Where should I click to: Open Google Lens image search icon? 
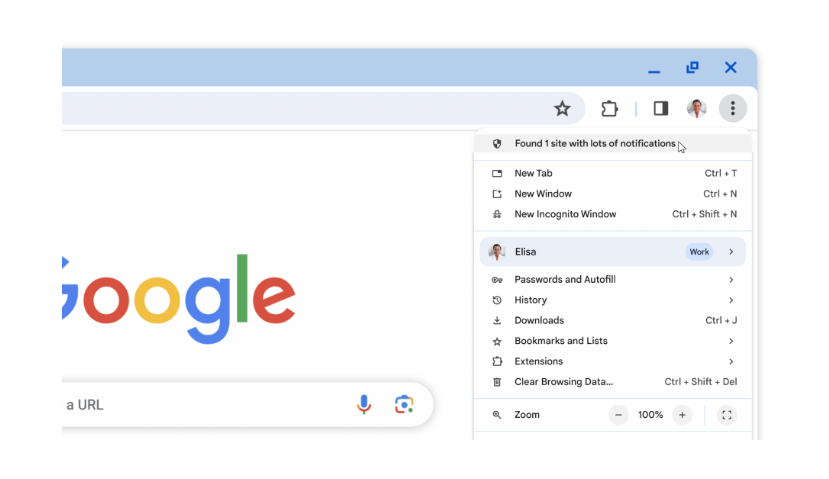coord(404,404)
